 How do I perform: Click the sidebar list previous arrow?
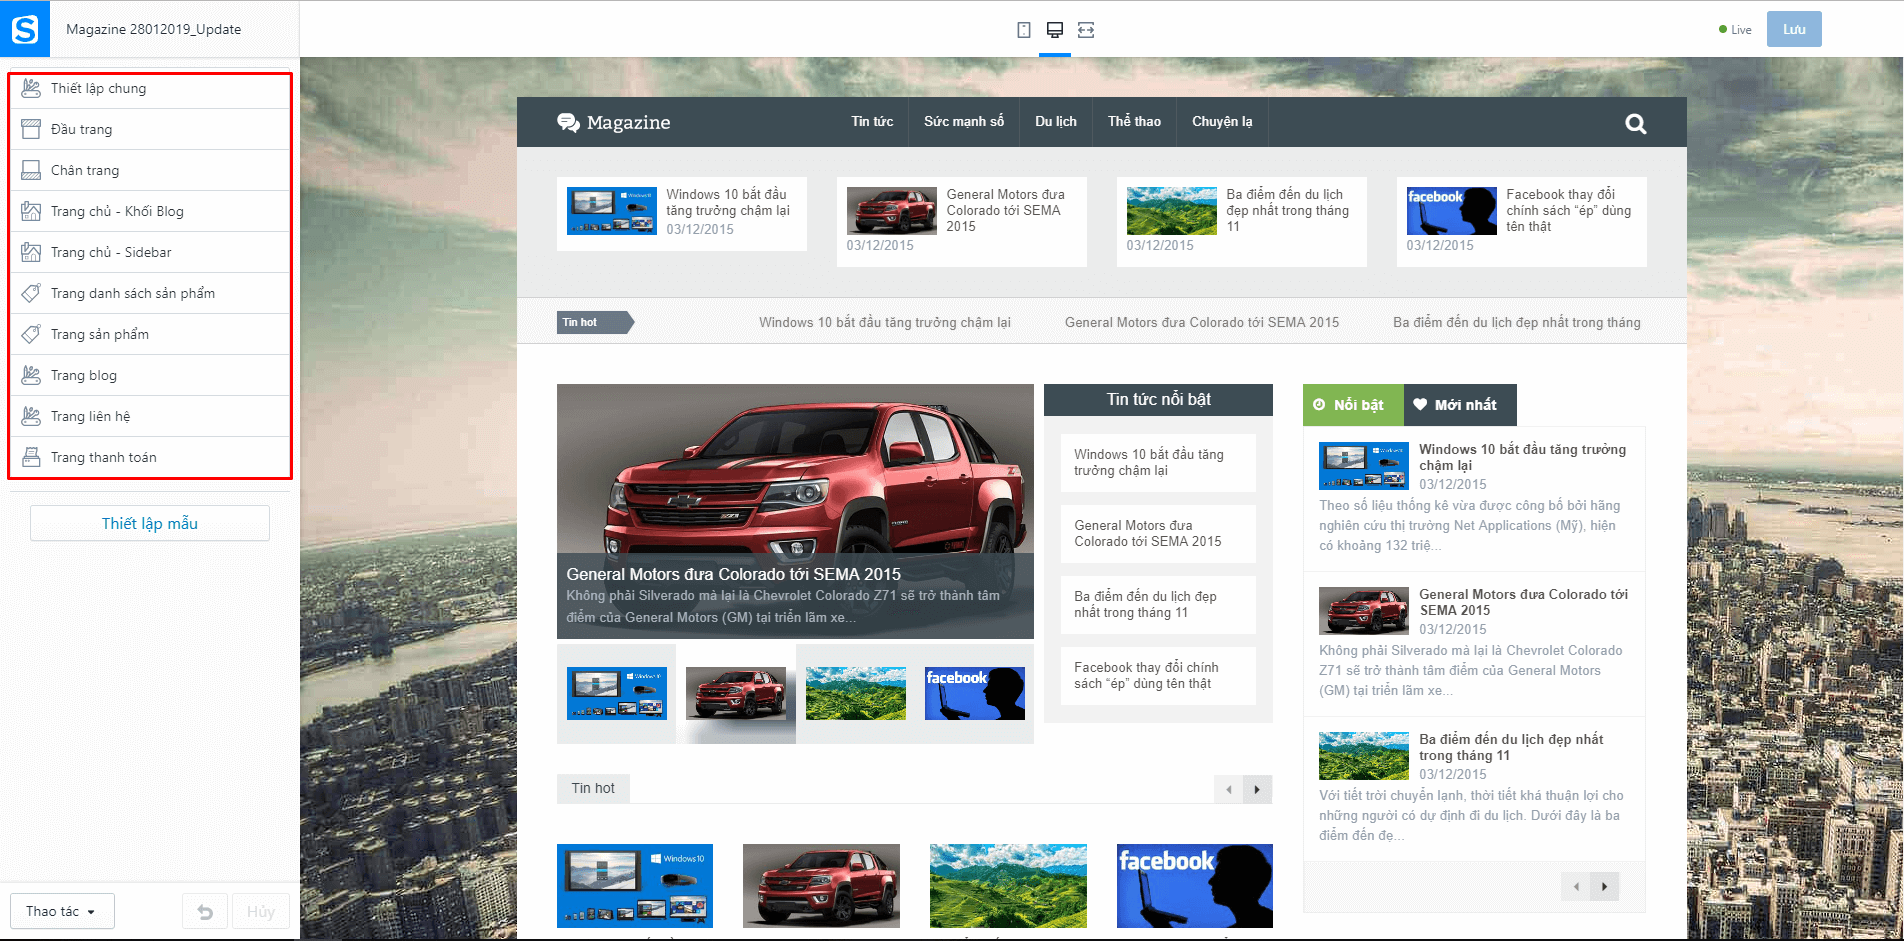pos(1576,886)
